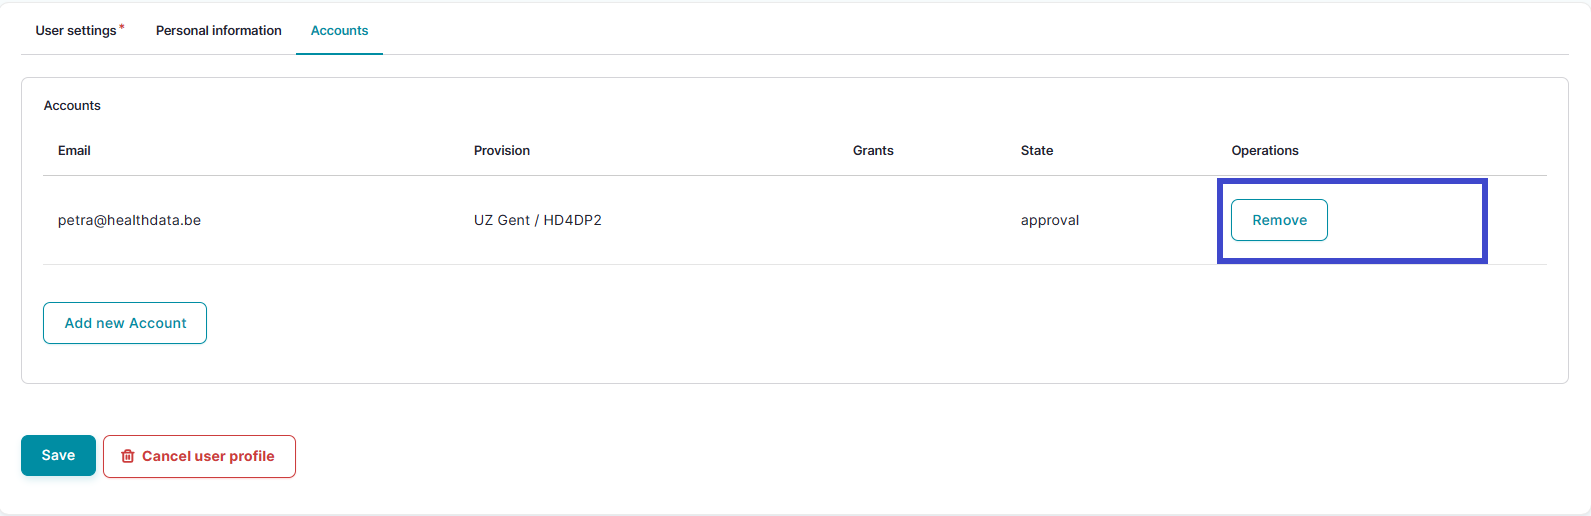
Task: Click the Provision column header
Action: click(x=502, y=151)
